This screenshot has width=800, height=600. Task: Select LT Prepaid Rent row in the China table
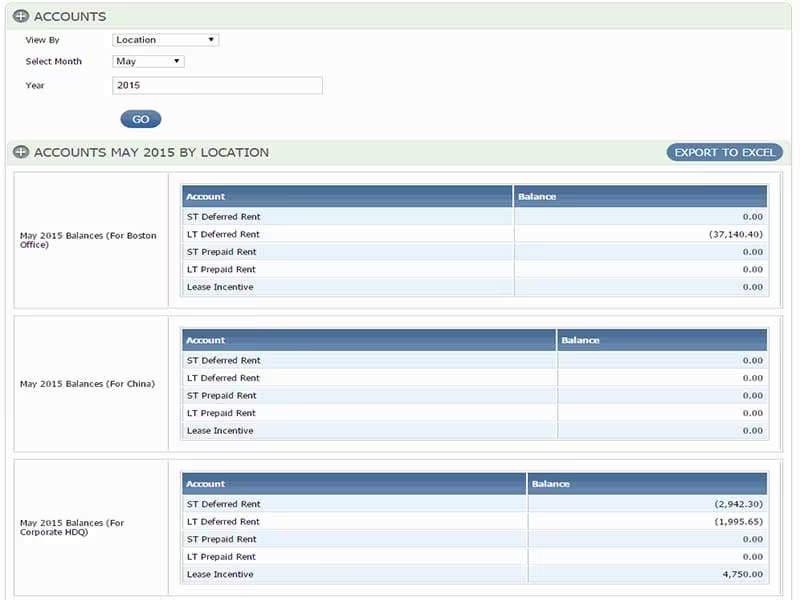pos(474,413)
